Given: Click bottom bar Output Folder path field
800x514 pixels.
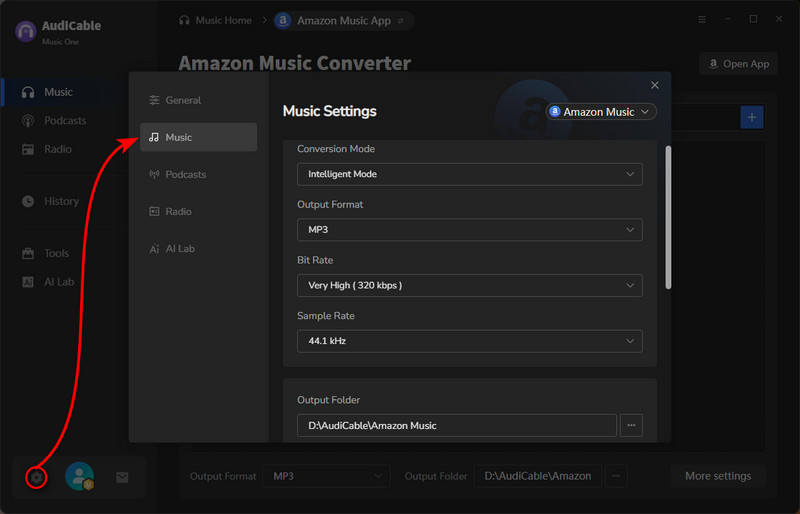Looking at the screenshot, I should tap(537, 476).
